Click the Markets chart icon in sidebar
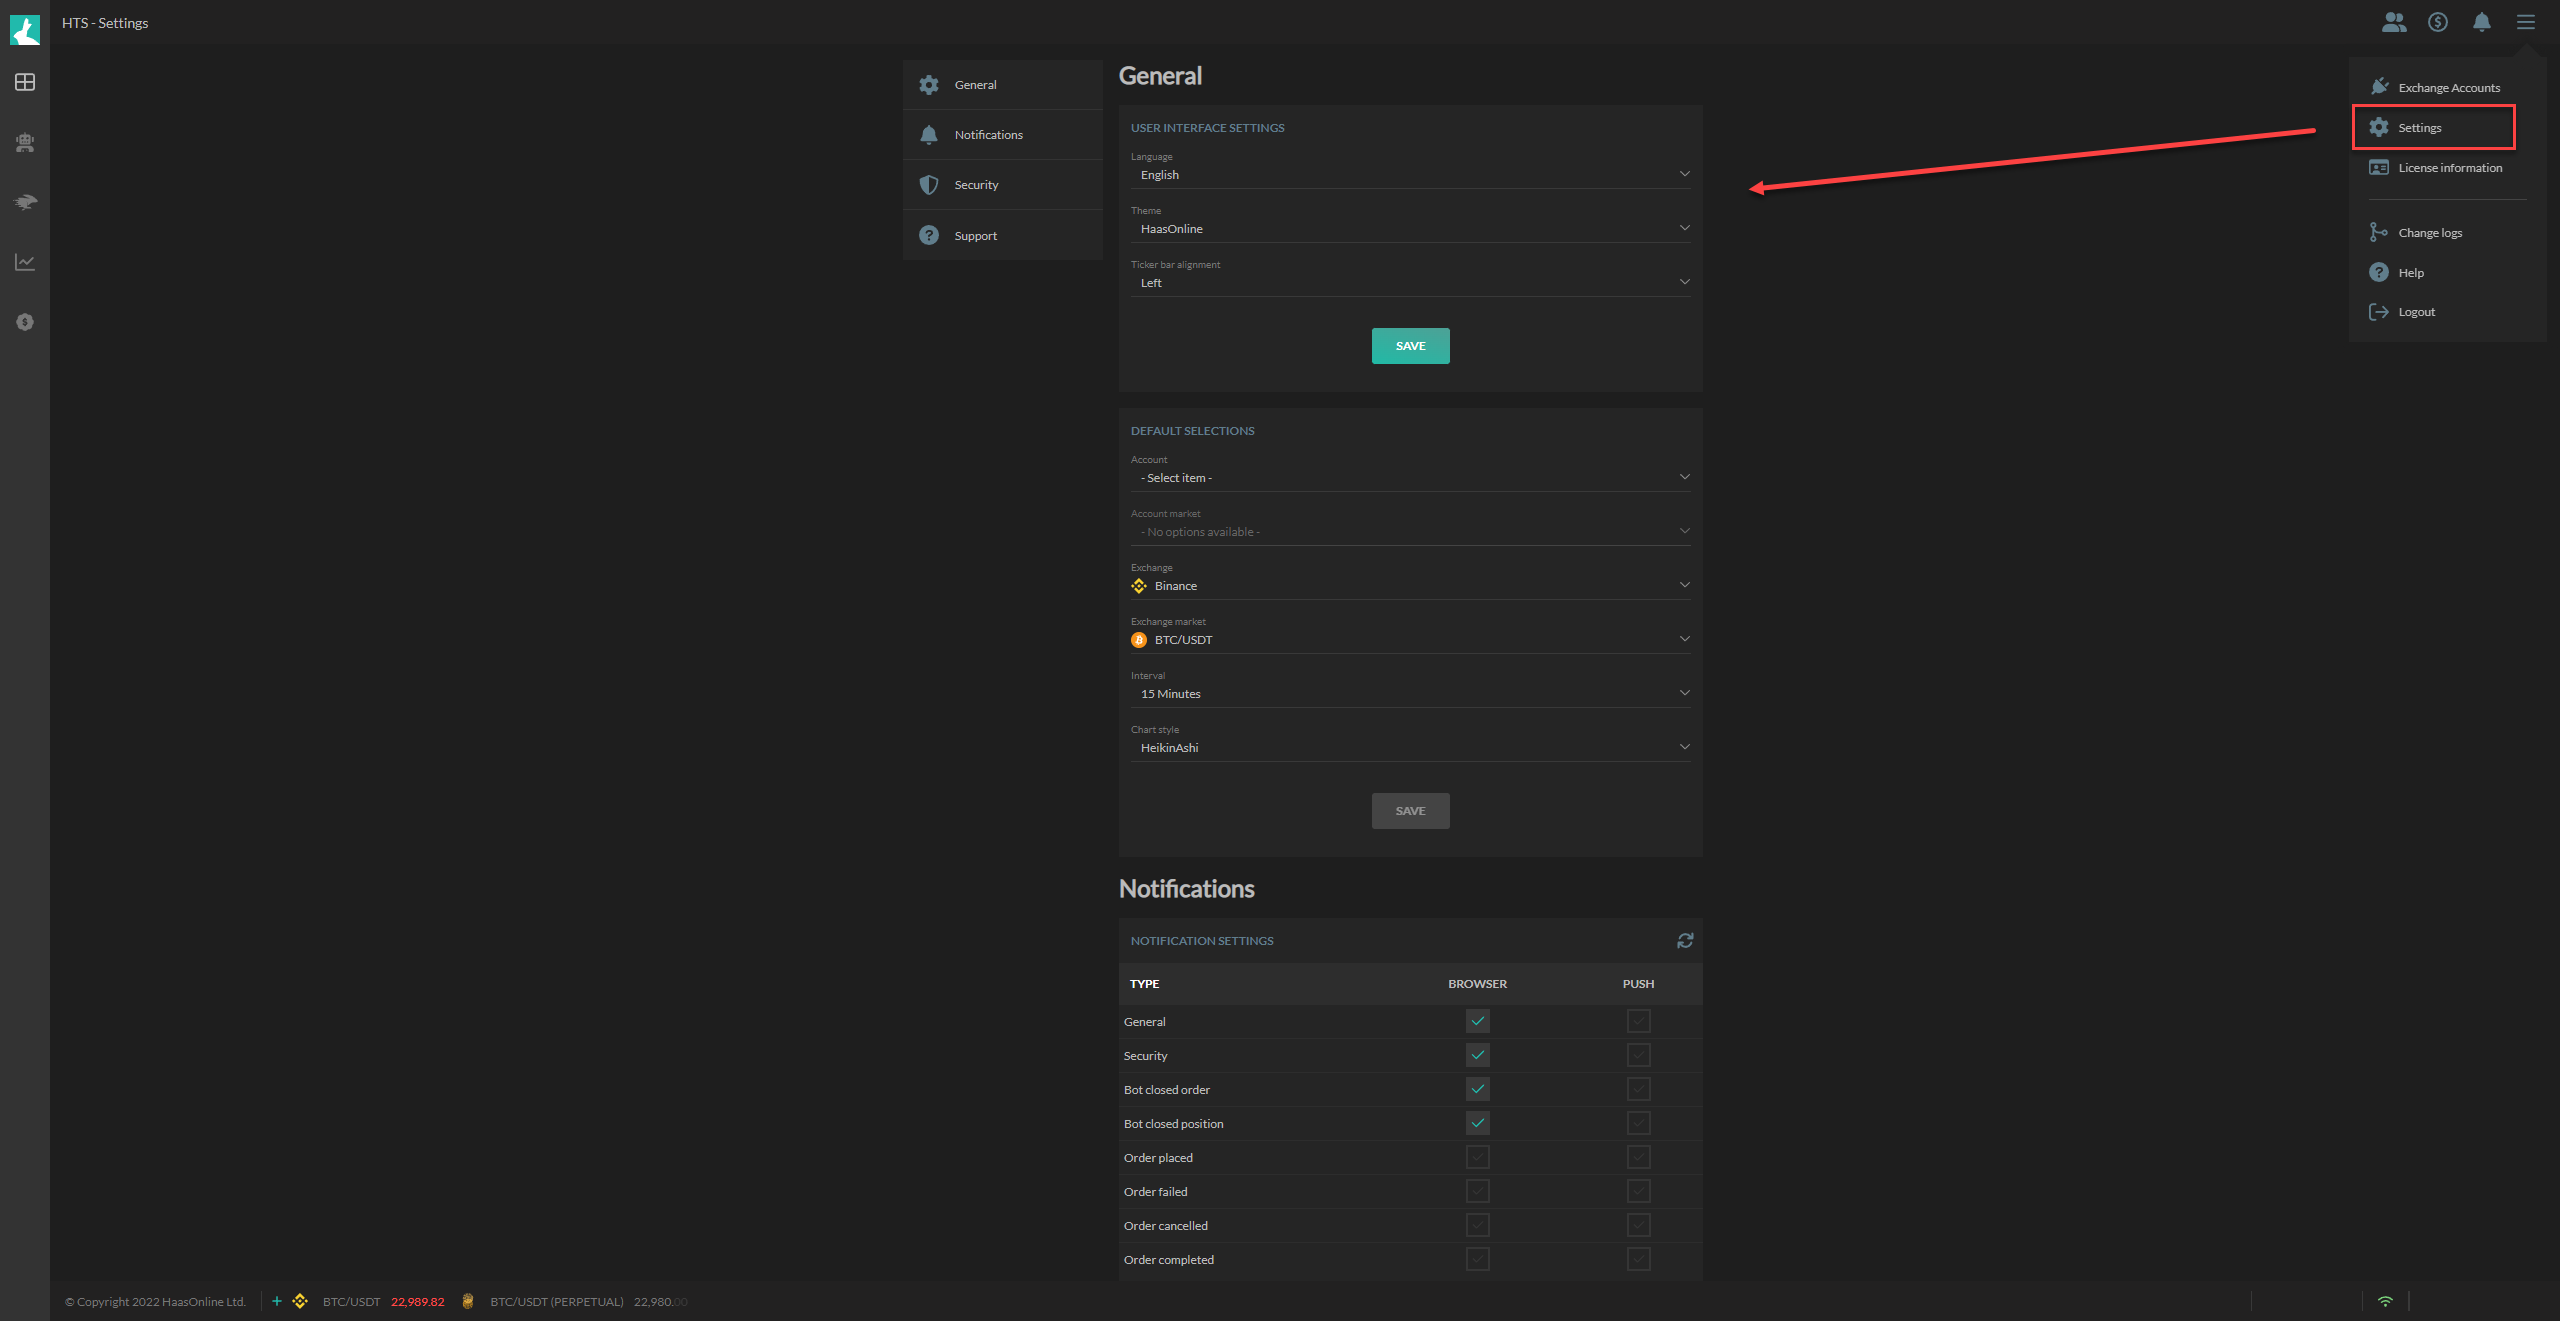2560x1321 pixels. pyautogui.click(x=24, y=262)
